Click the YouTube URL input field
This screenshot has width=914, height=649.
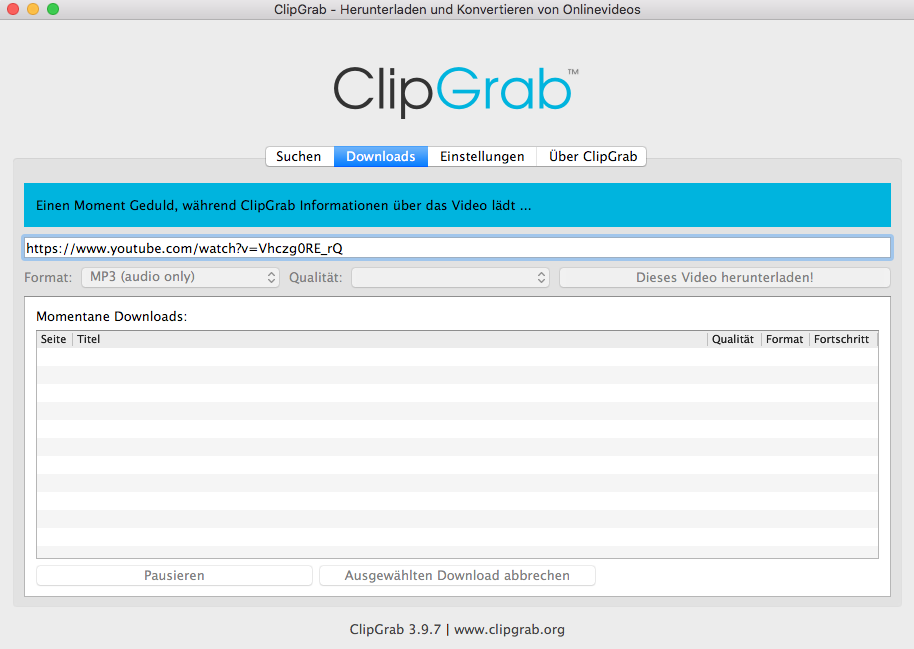tap(458, 248)
